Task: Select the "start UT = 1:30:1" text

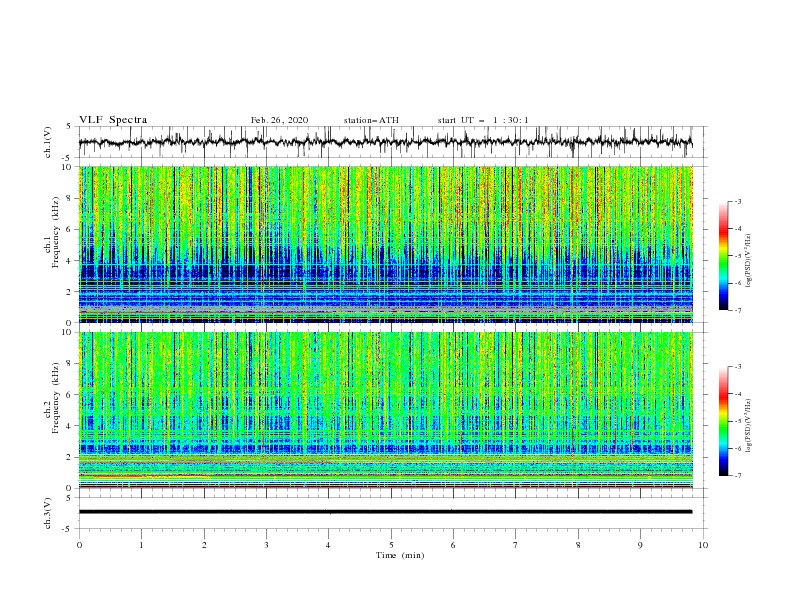Action: pyautogui.click(x=483, y=120)
